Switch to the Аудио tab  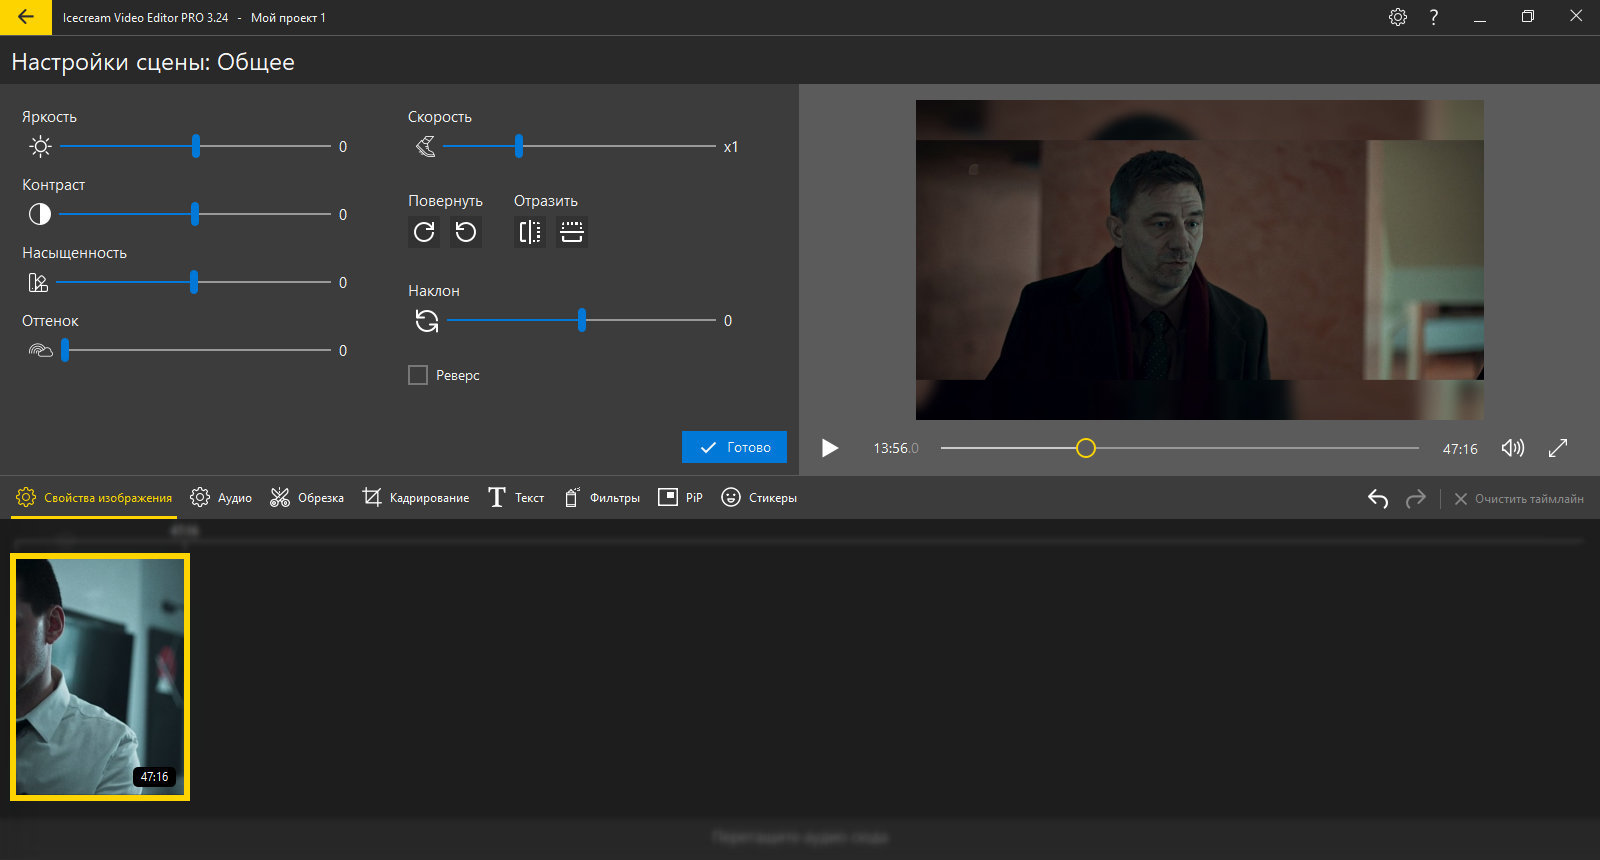coord(221,497)
